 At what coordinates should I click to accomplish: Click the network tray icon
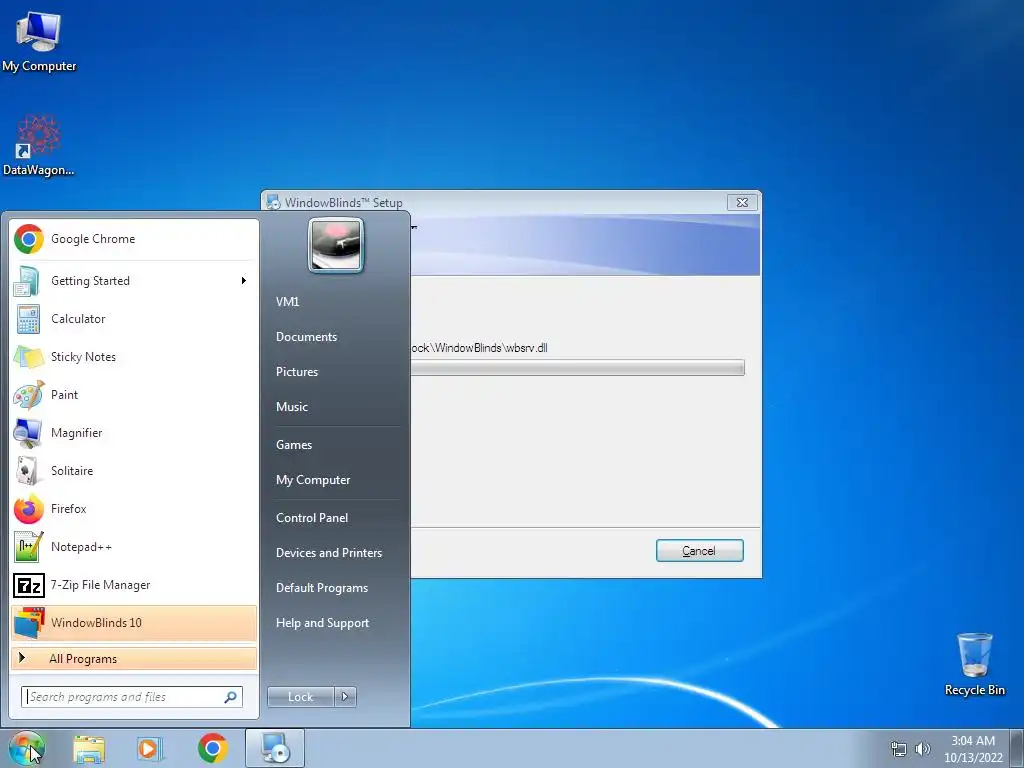[899, 749]
